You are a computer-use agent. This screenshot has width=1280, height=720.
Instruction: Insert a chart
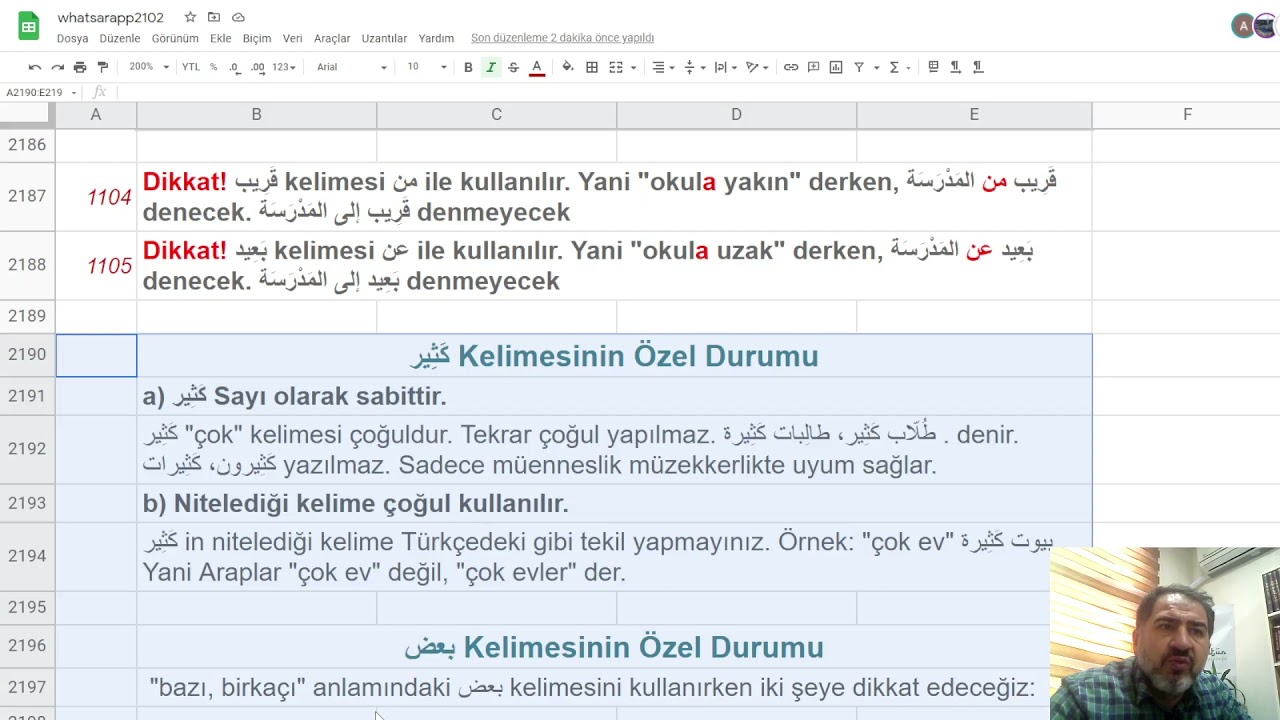pos(836,67)
